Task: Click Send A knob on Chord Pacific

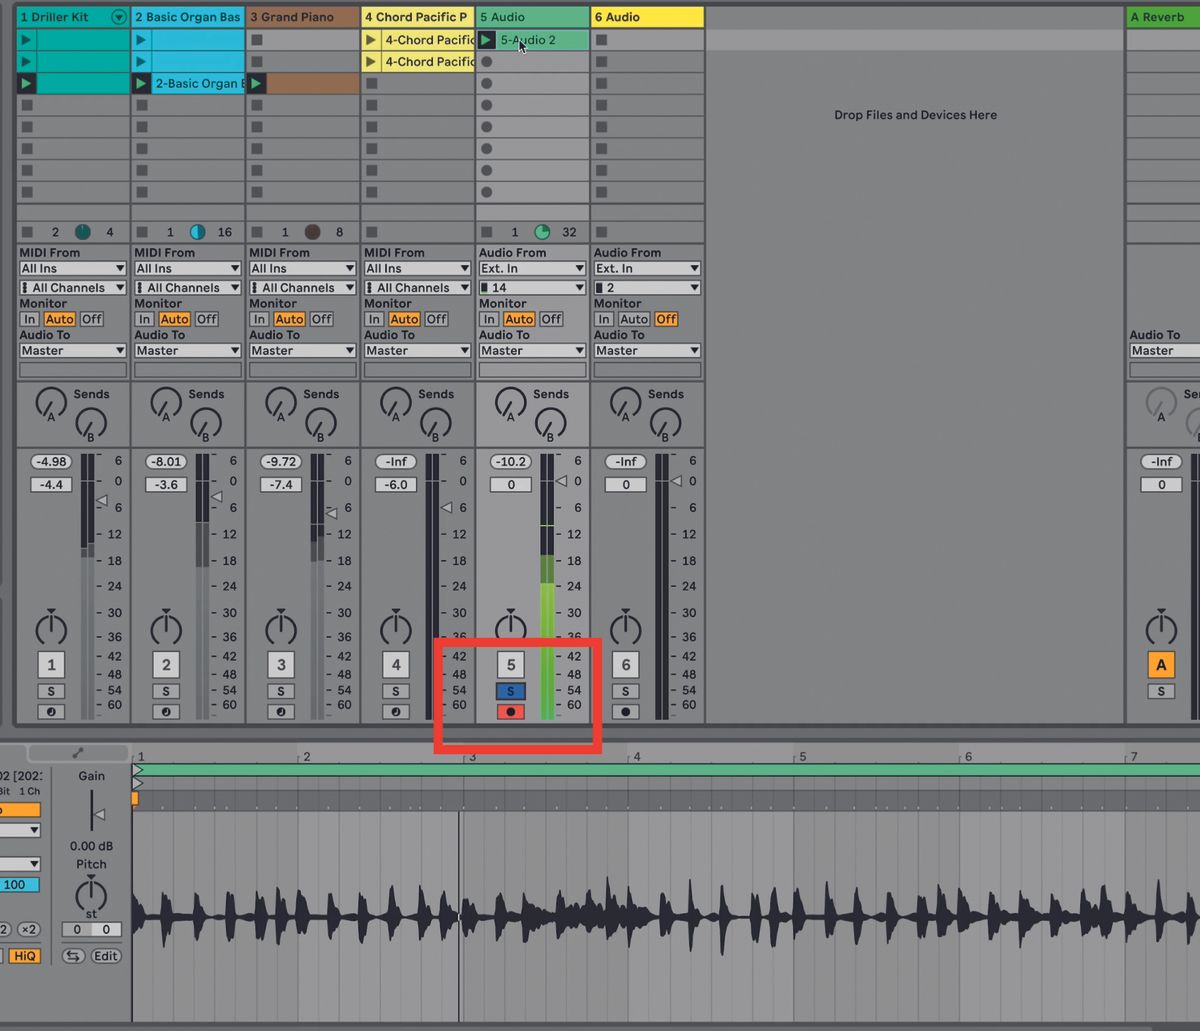Action: point(395,403)
